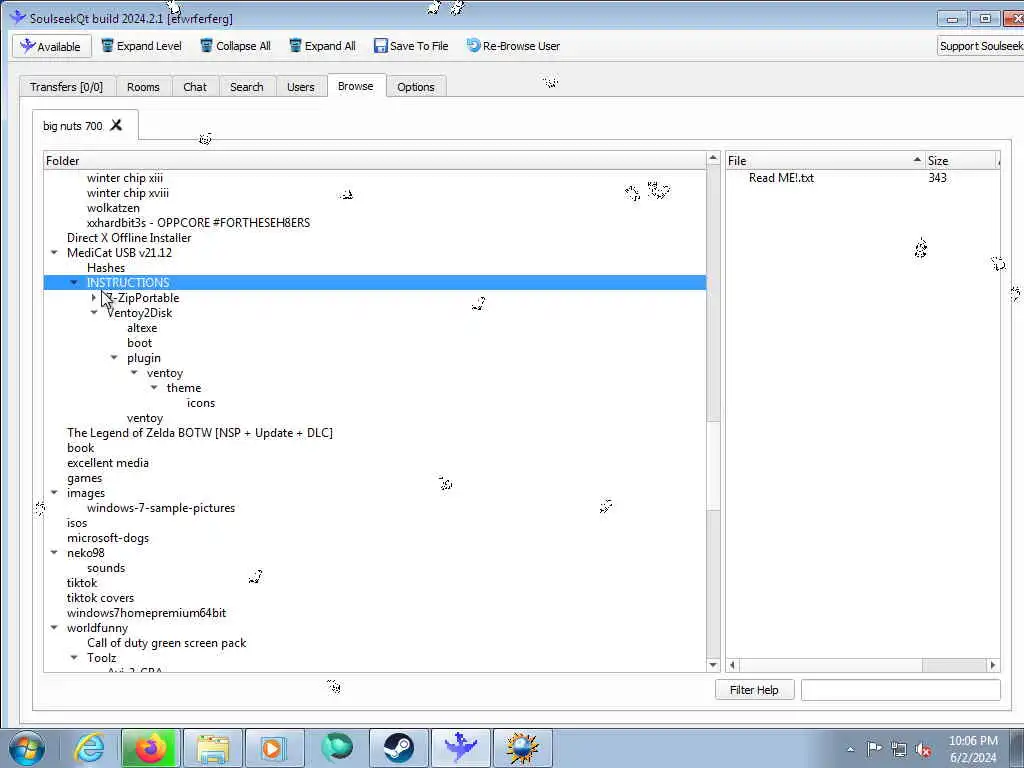Screen dimensions: 1024x768
Task: Collapse the plugin folder arrow
Action: (114, 358)
